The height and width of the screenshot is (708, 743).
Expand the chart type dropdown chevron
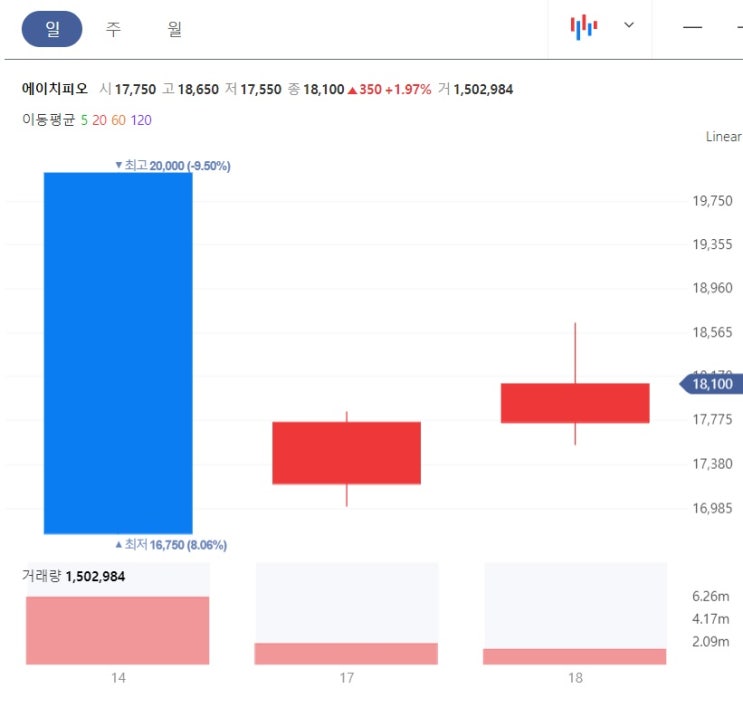629,25
